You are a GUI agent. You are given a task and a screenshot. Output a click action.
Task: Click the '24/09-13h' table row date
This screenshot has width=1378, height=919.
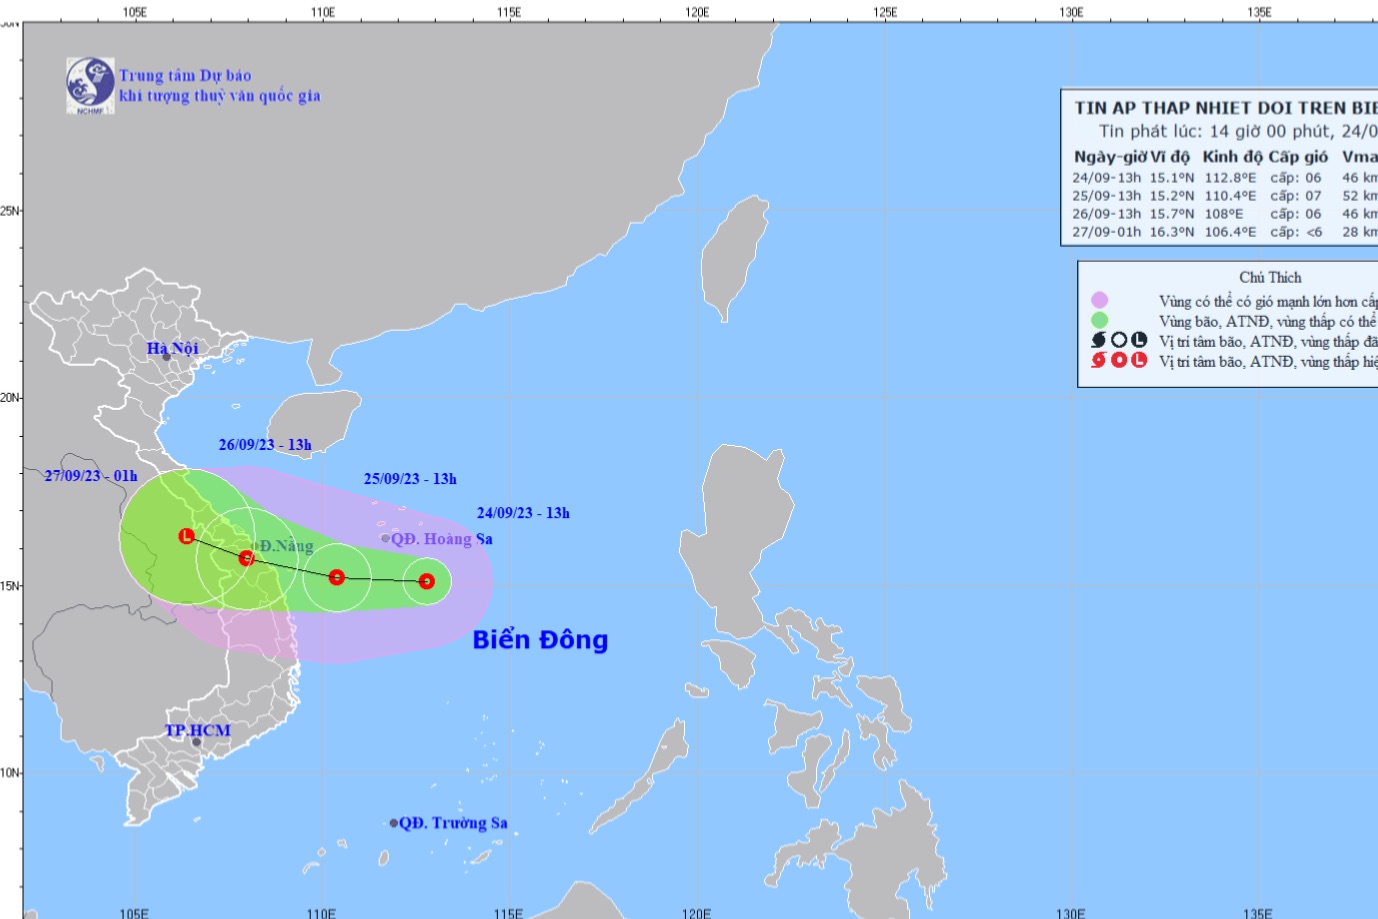pyautogui.click(x=1107, y=178)
